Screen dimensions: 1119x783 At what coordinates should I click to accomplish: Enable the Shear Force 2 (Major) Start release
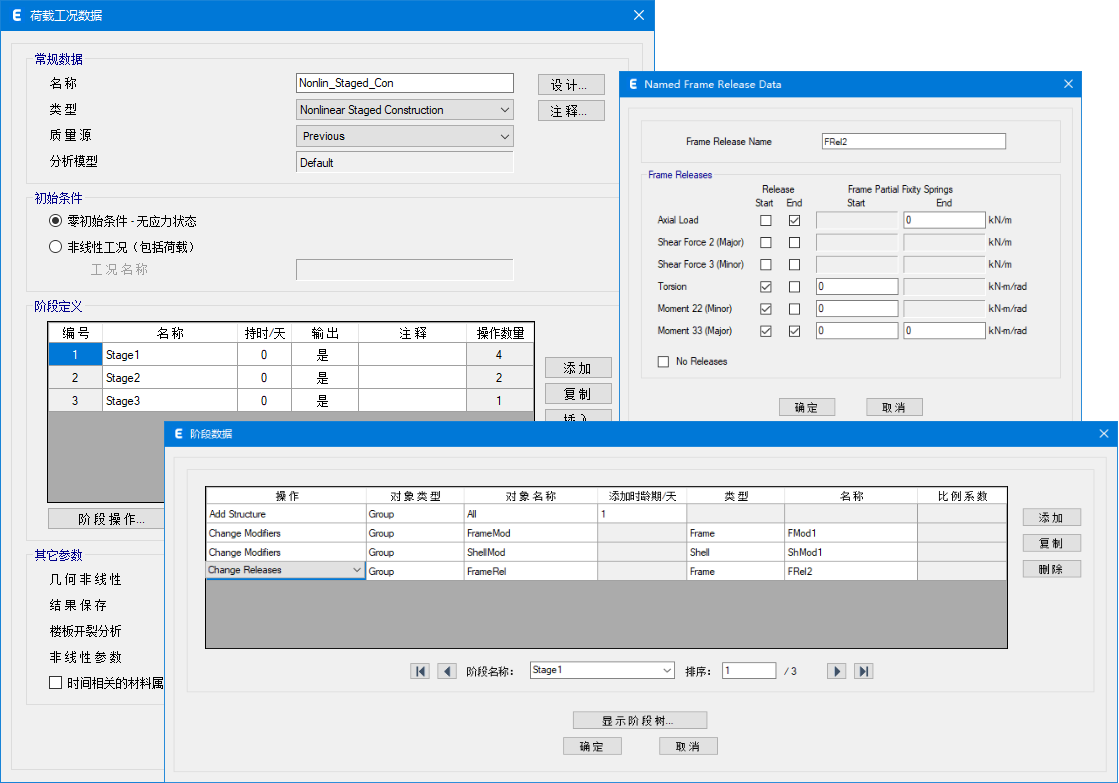766,243
